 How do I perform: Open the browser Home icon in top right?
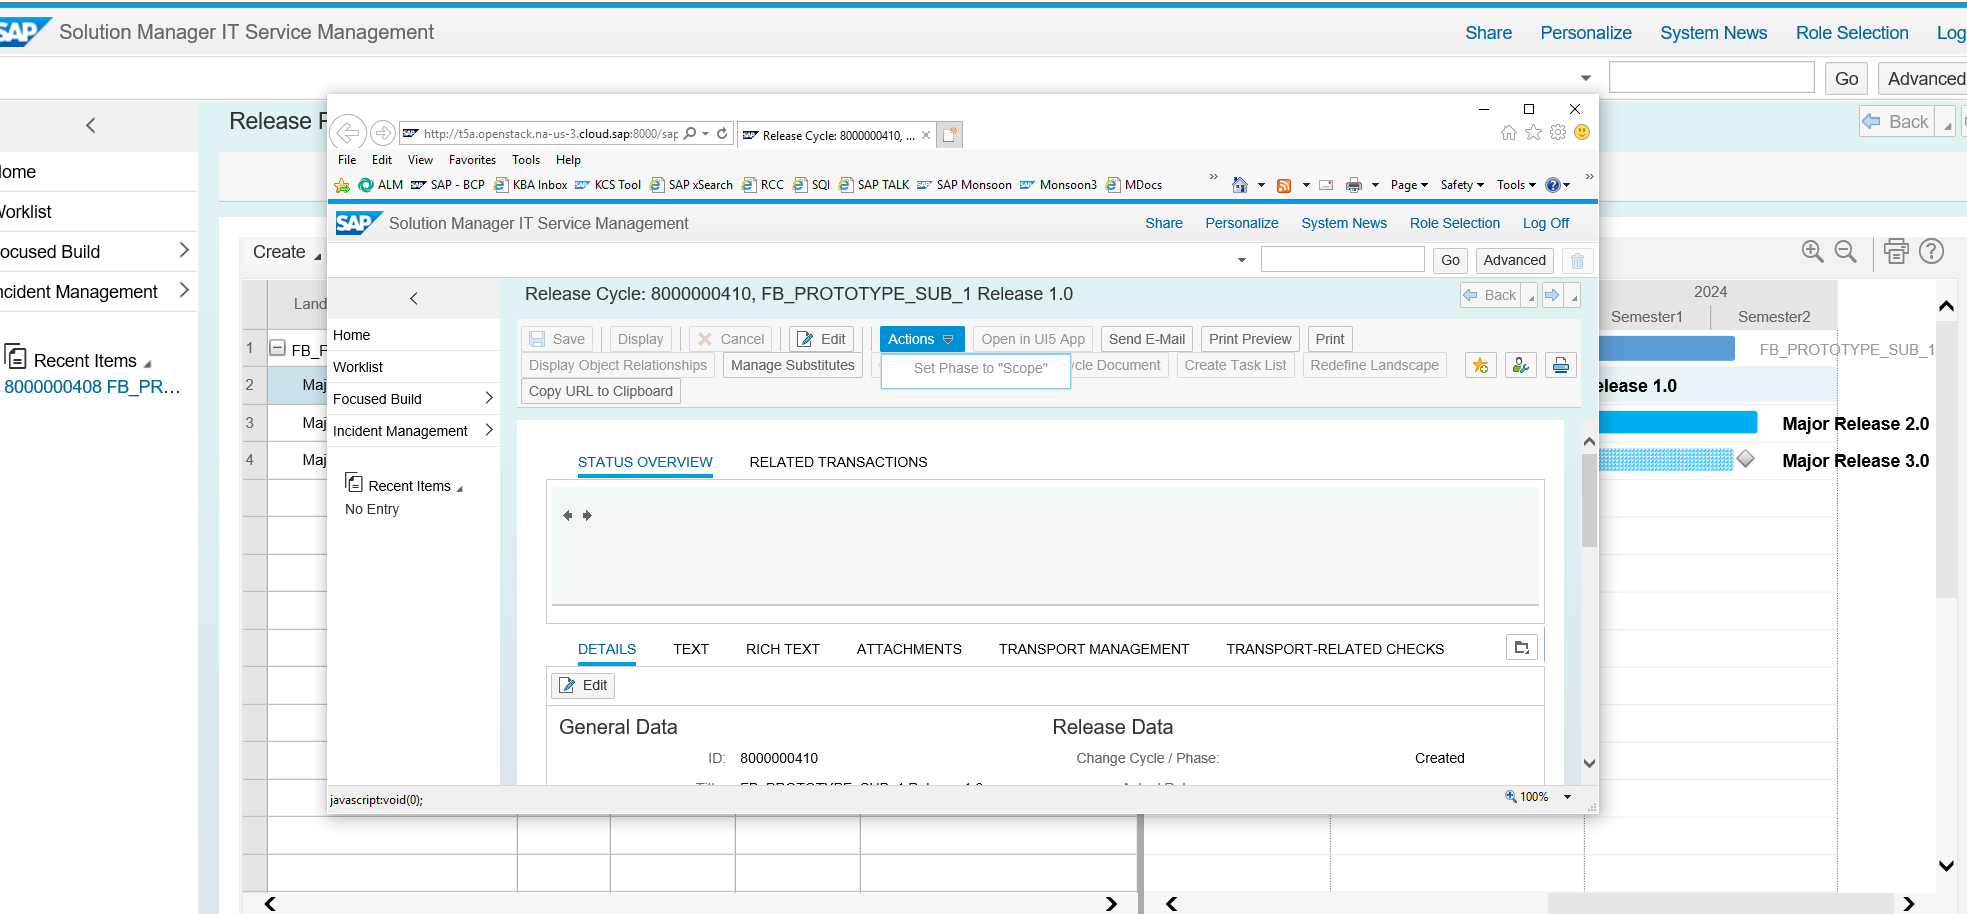point(1509,132)
